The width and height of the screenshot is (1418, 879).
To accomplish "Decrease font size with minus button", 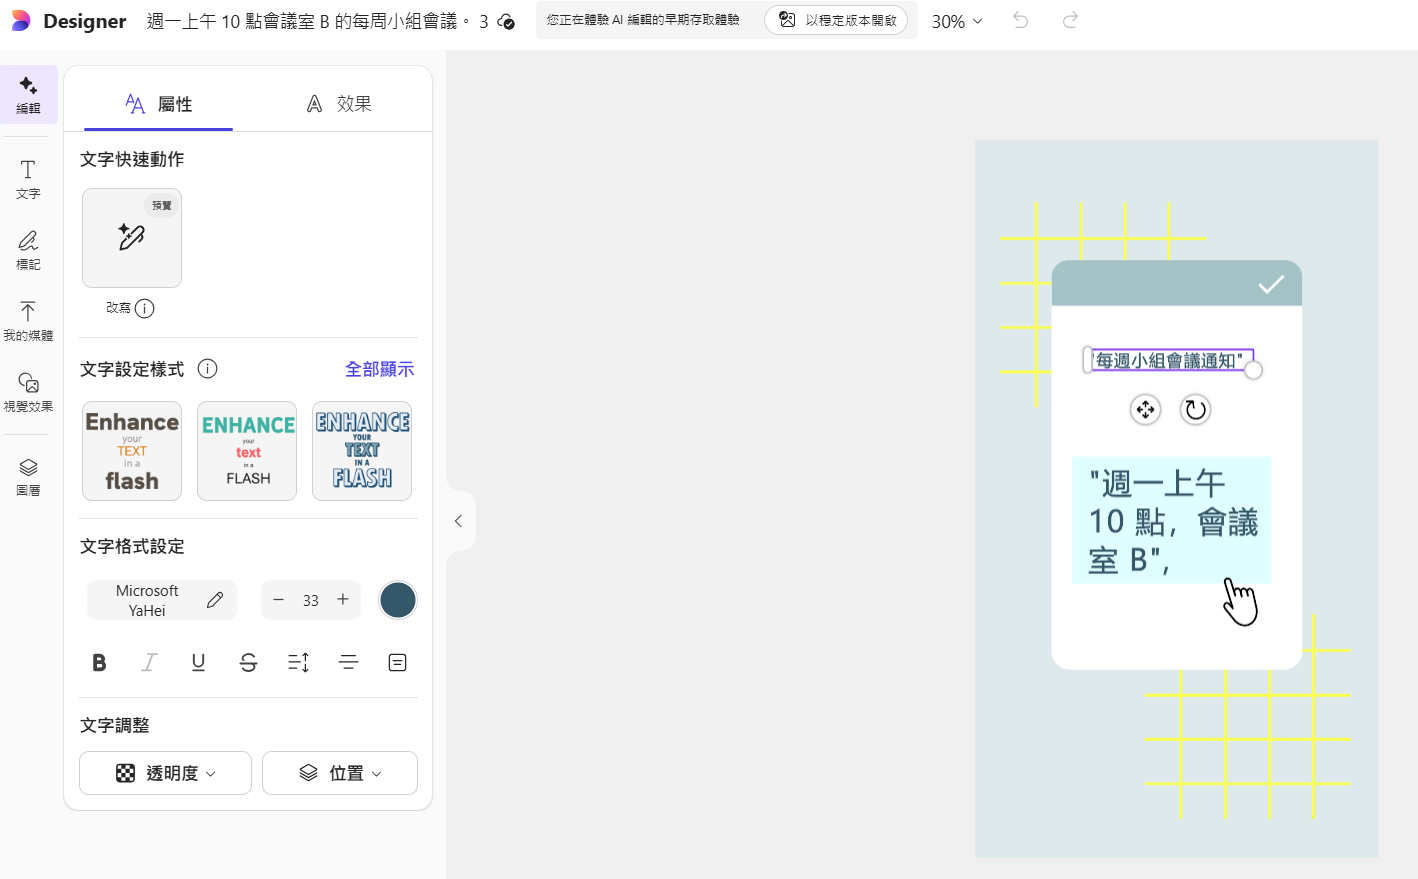I will (x=279, y=600).
